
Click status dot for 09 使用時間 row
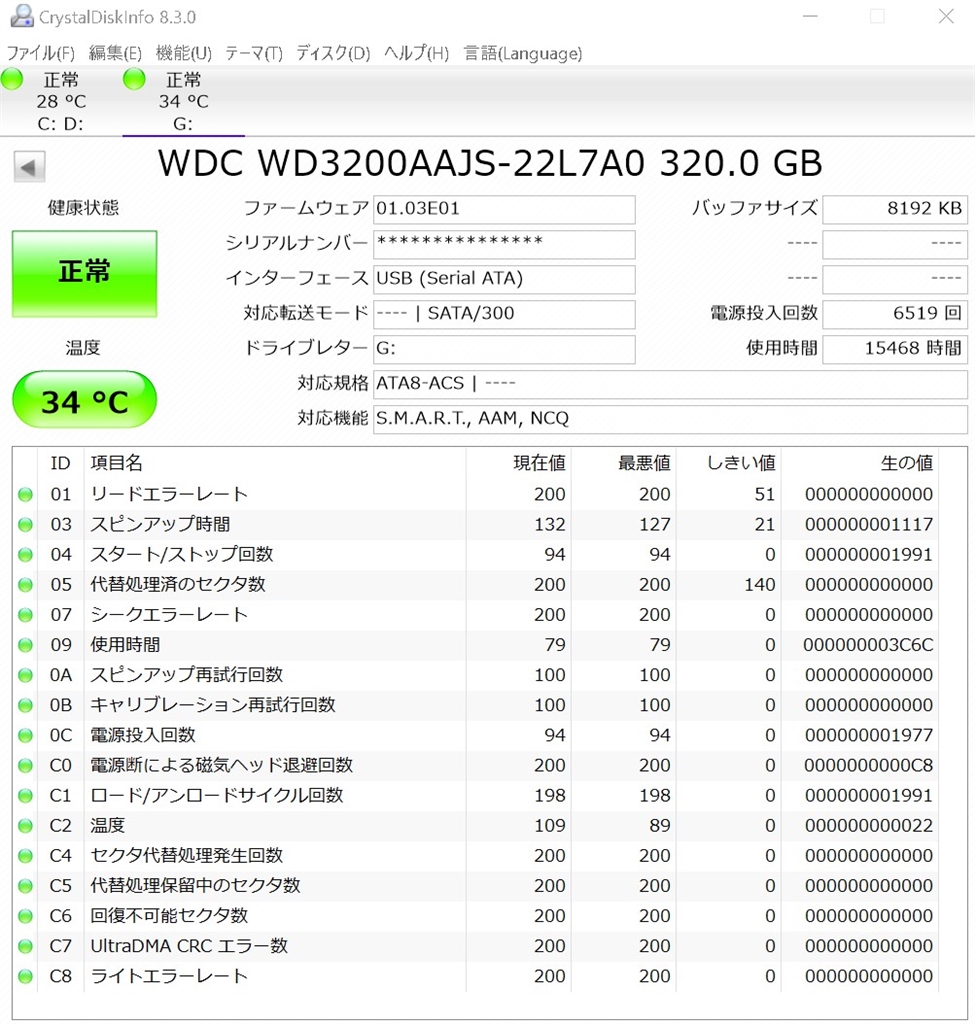[x=25, y=645]
